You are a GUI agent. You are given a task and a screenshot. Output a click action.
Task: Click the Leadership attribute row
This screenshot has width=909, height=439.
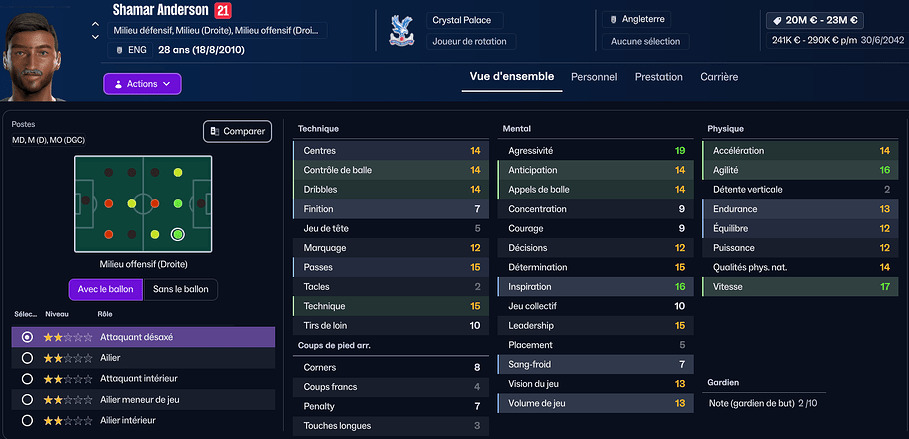[x=595, y=325]
